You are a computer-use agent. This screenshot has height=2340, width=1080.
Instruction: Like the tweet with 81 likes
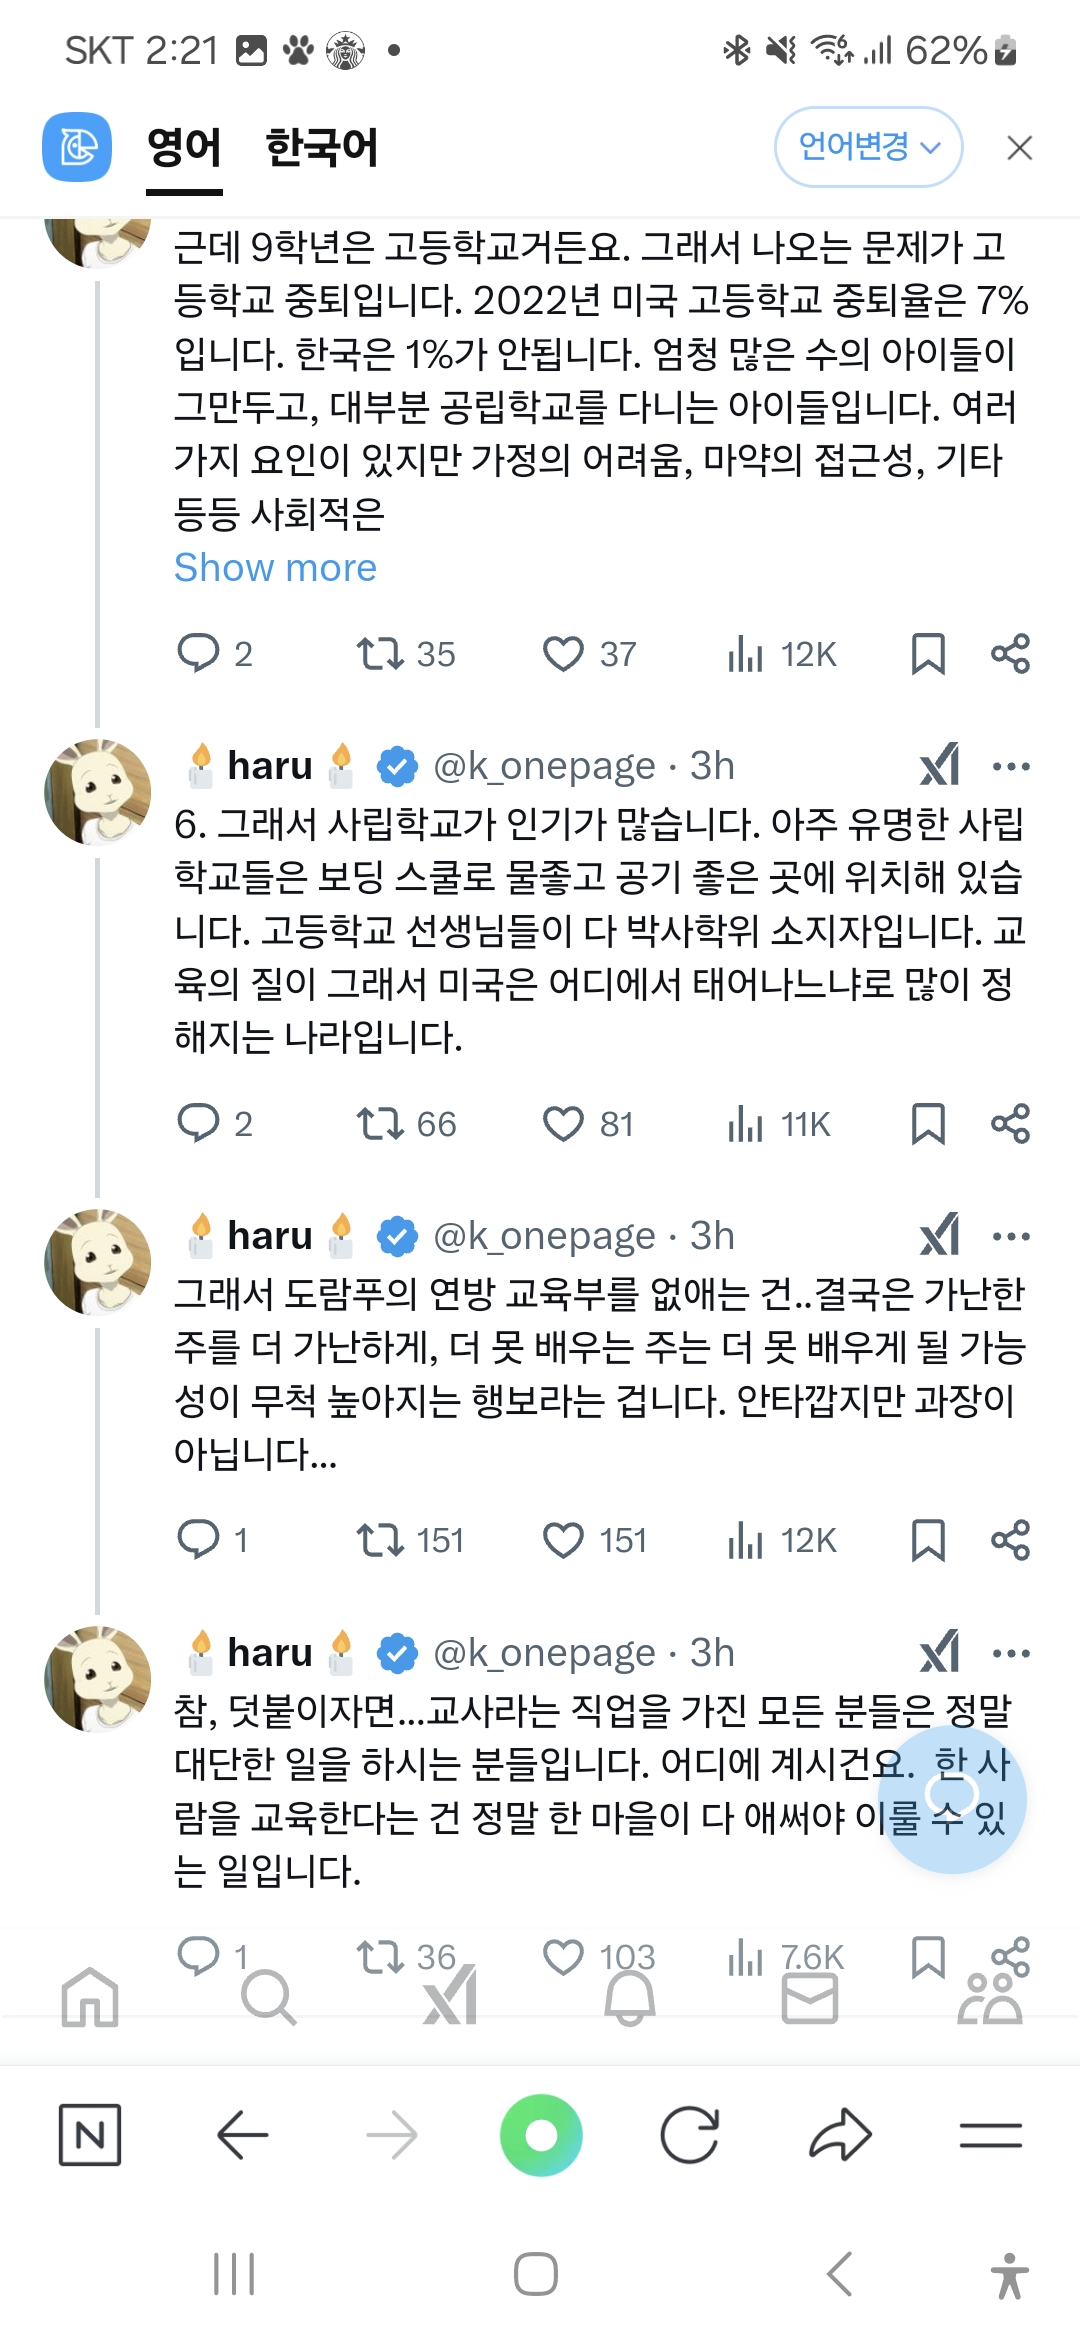coord(563,1124)
